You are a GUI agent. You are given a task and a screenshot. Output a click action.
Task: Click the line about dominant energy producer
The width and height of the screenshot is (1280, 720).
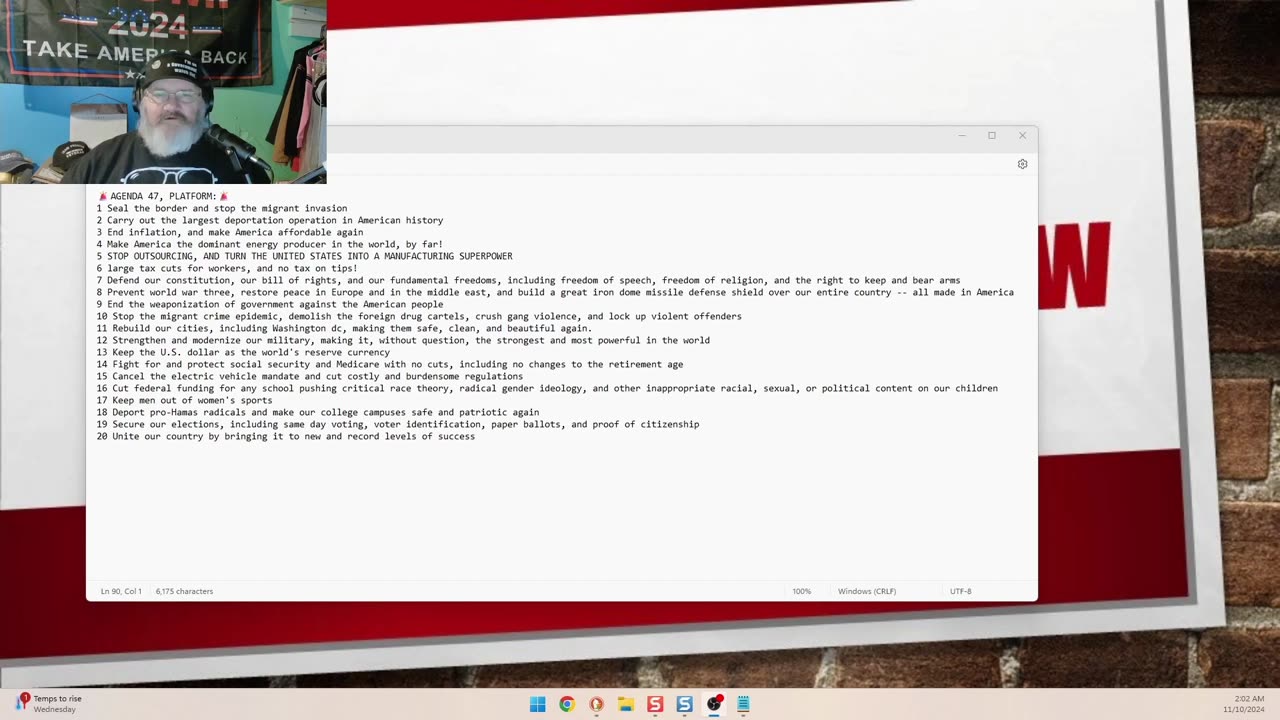pyautogui.click(x=270, y=244)
